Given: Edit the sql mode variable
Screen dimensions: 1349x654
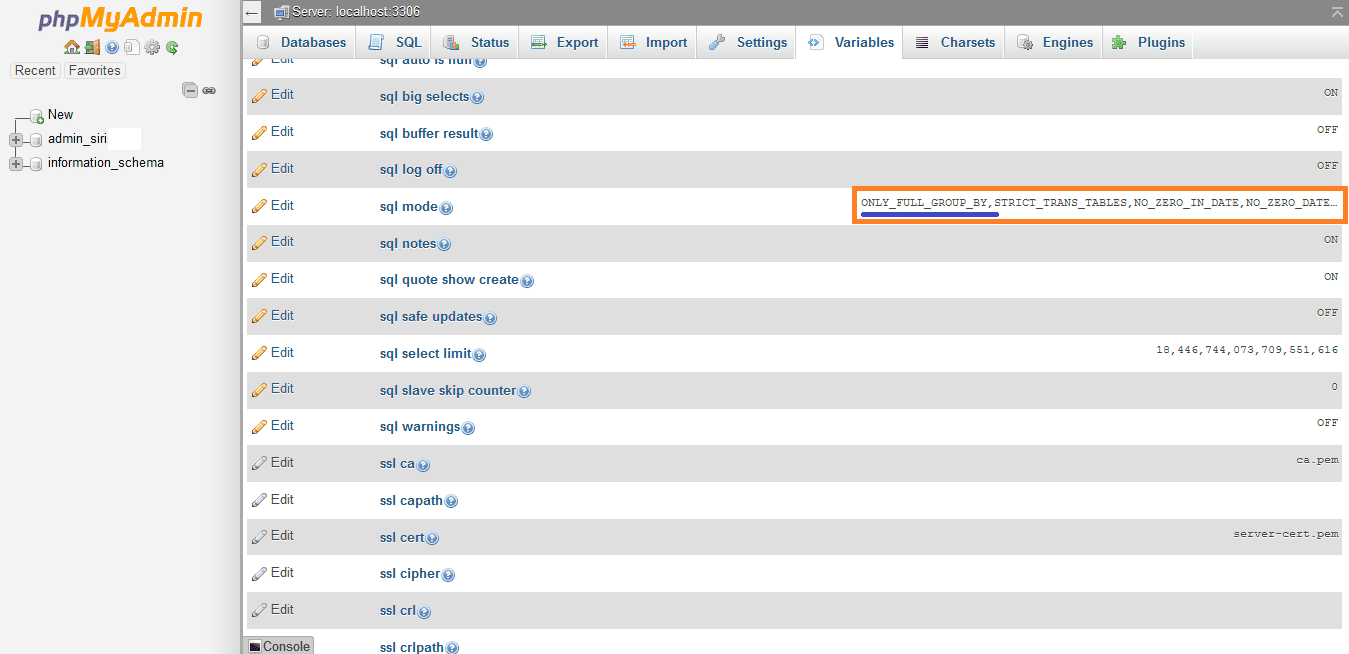Looking at the screenshot, I should [273, 205].
